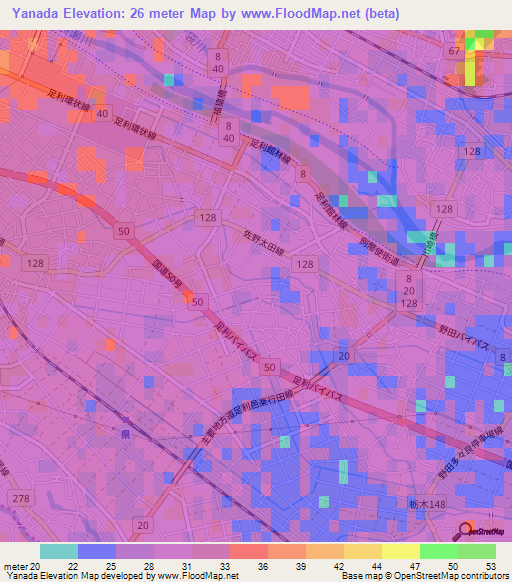Click the 佐野太田線 road label
512x582 pixels.
(x=264, y=243)
